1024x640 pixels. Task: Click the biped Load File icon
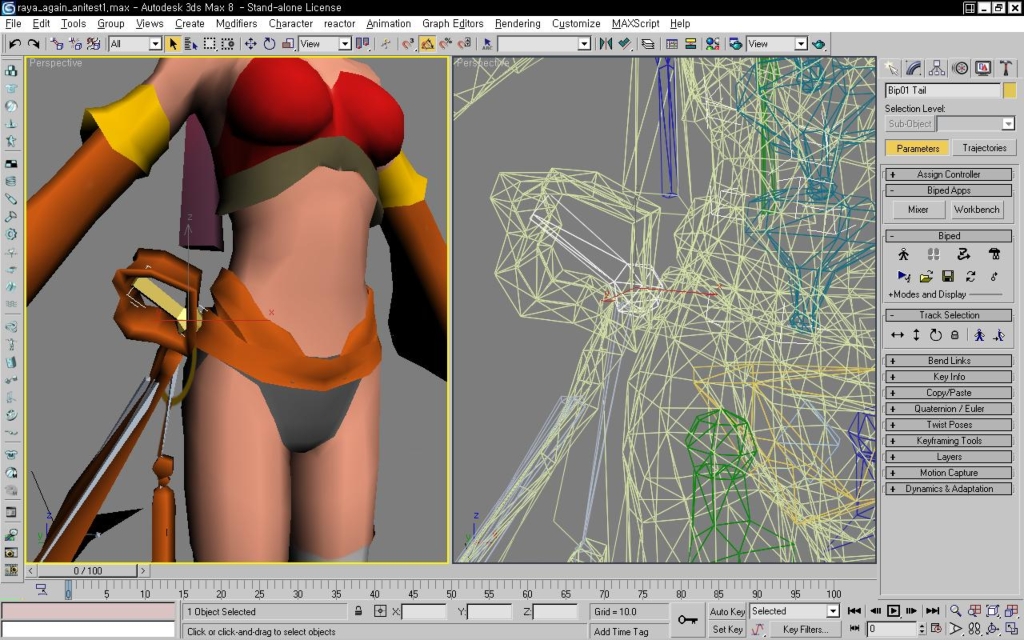tap(926, 277)
